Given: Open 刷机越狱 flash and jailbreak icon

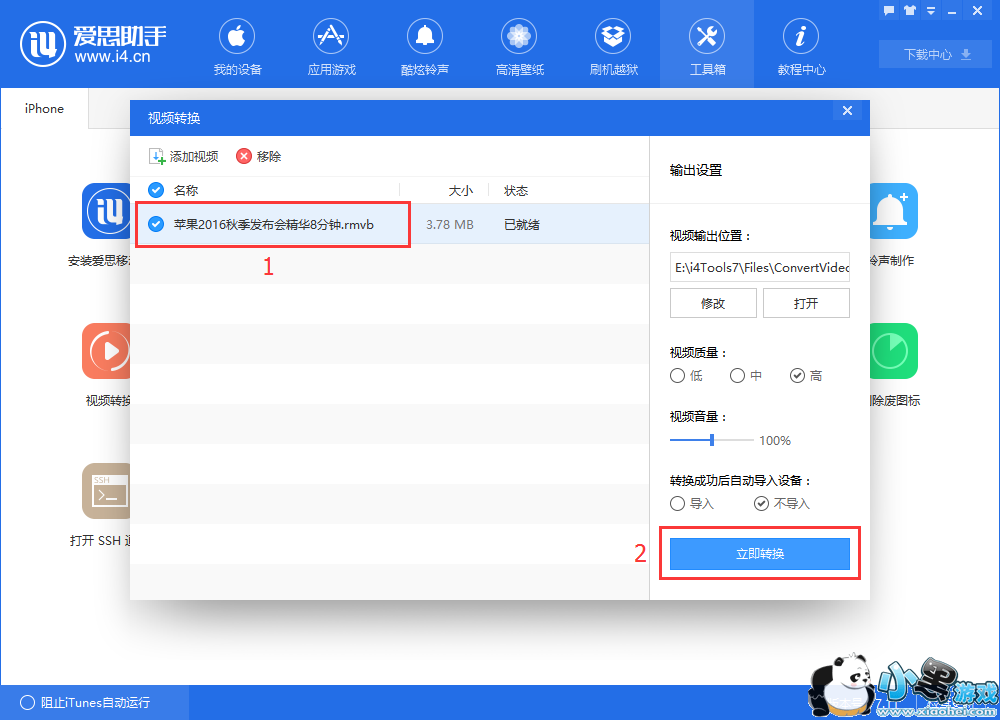Looking at the screenshot, I should tap(613, 38).
